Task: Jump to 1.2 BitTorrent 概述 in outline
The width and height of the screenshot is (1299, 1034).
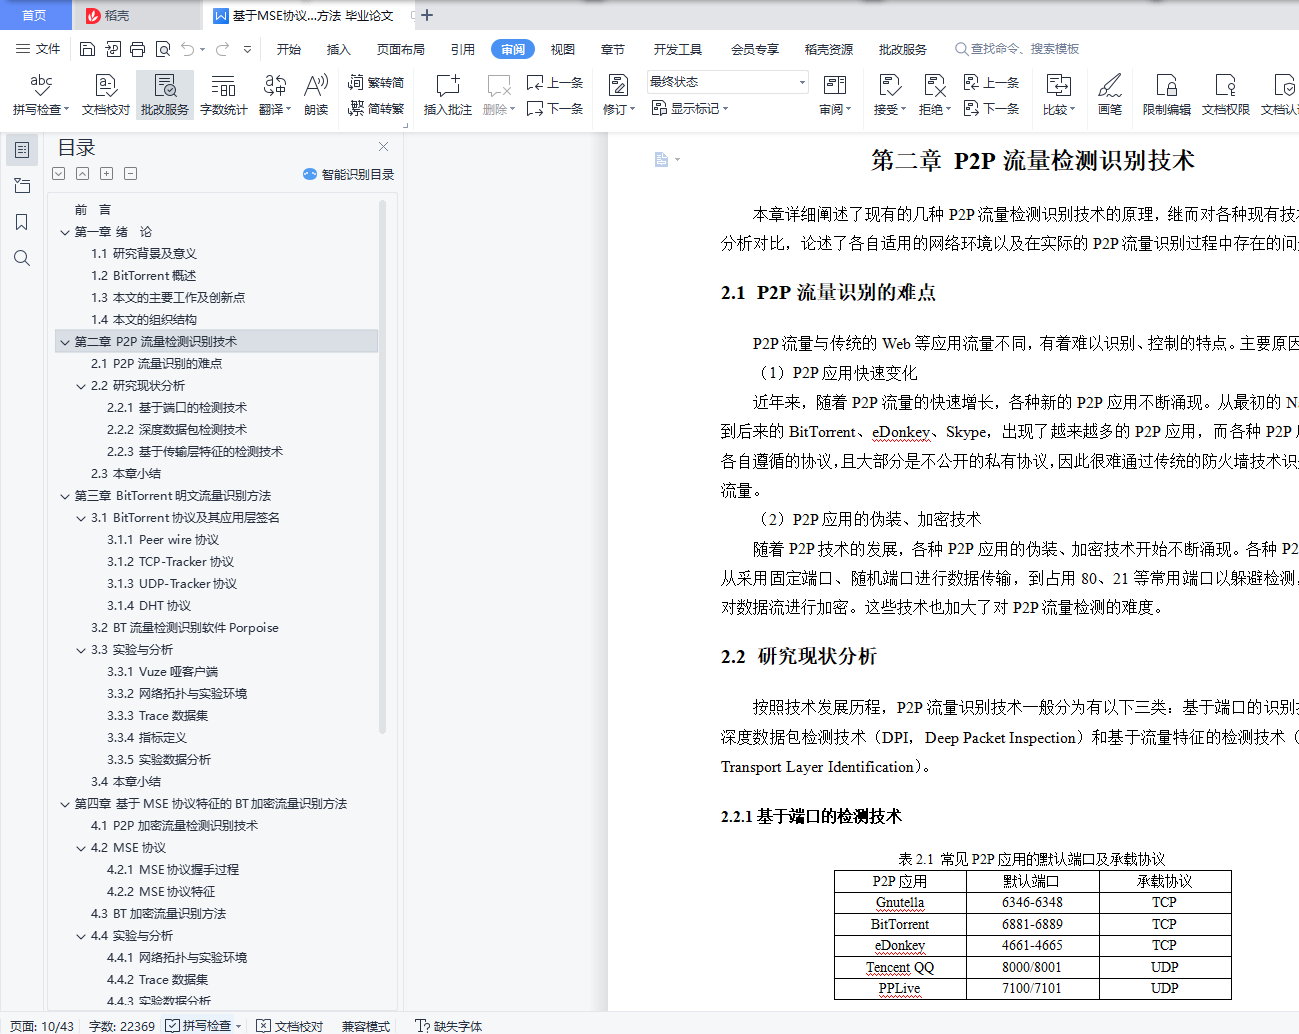Action: pos(144,276)
